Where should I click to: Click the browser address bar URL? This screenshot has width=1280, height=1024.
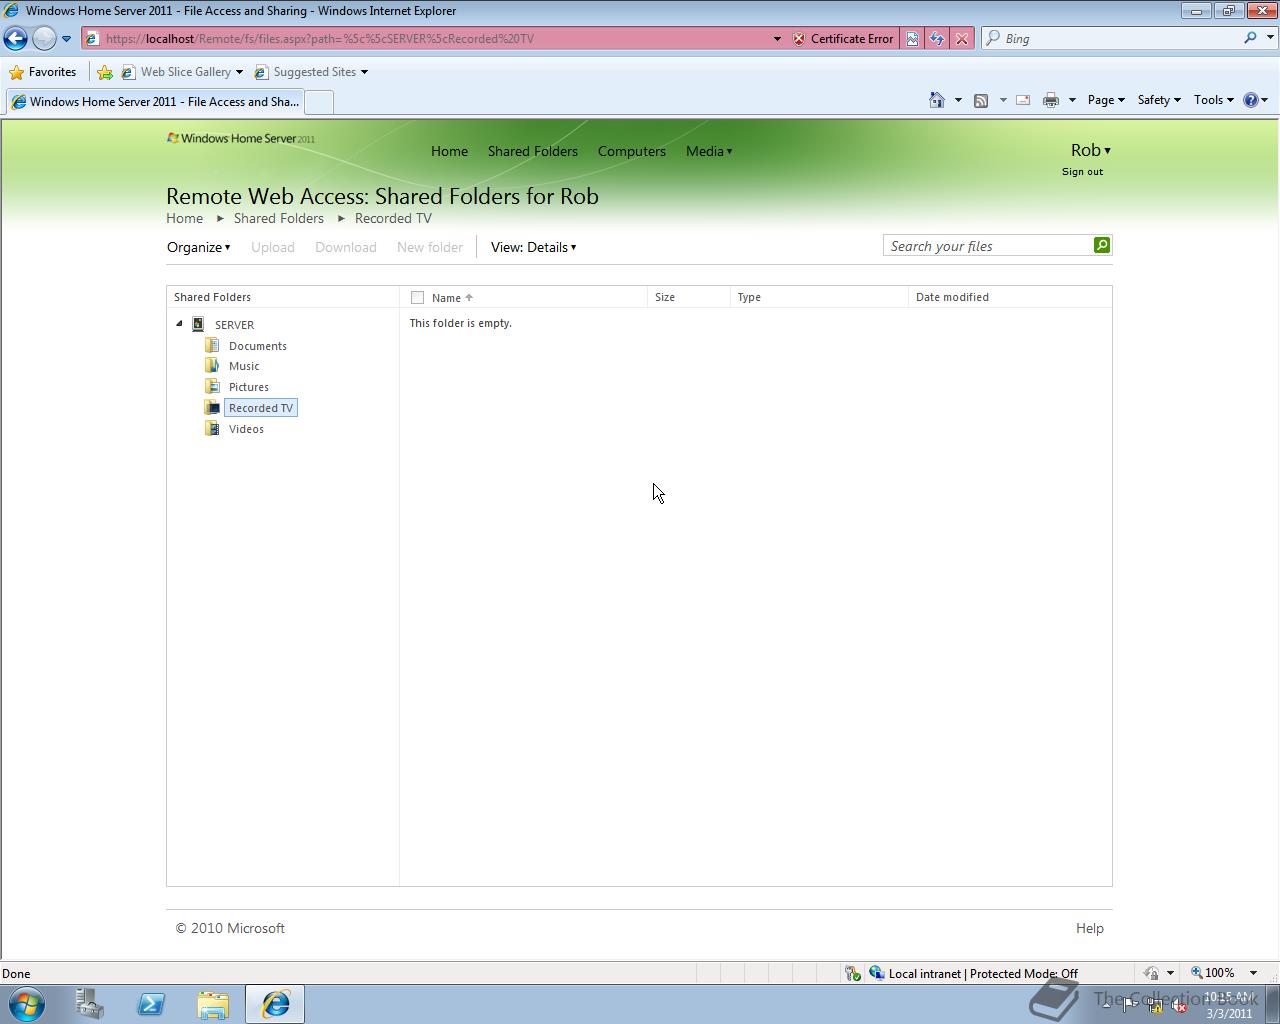point(320,38)
